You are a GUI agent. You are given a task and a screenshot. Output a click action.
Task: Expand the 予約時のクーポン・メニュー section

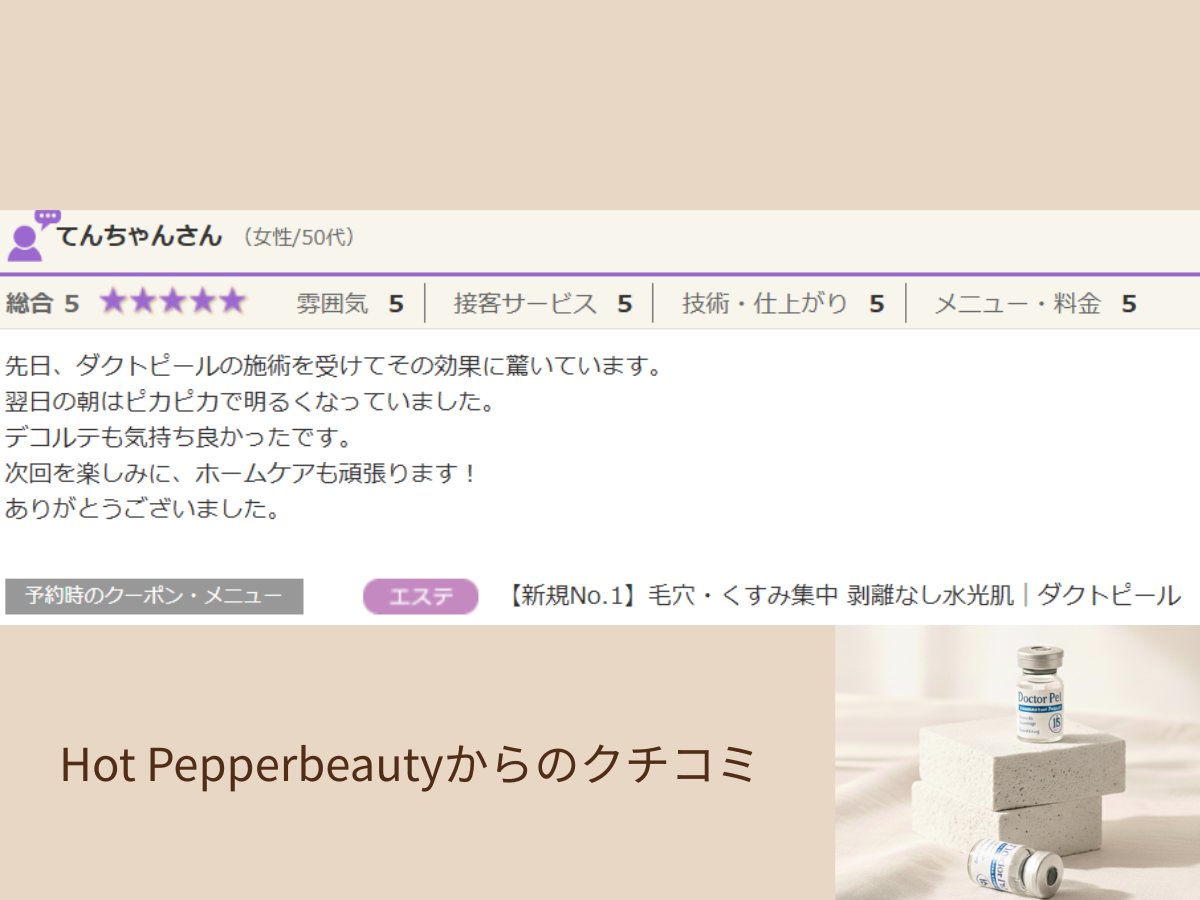tap(154, 596)
